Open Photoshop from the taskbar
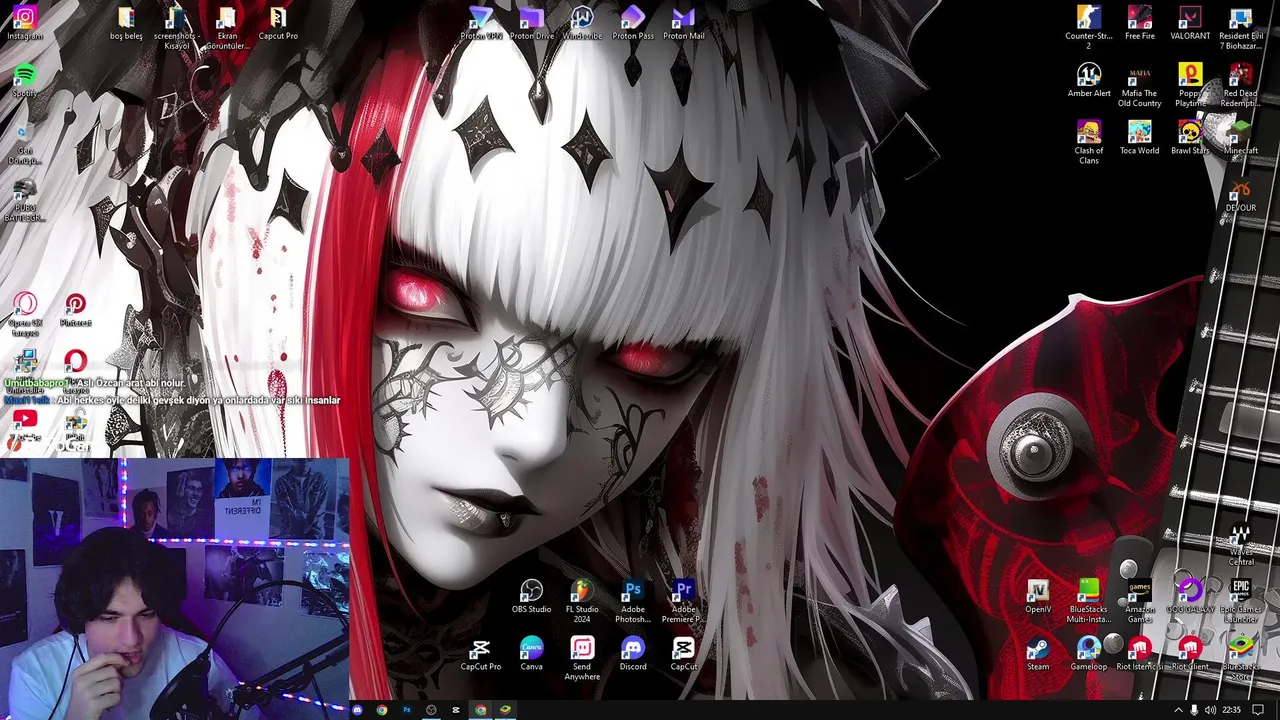1280x720 pixels. click(406, 710)
